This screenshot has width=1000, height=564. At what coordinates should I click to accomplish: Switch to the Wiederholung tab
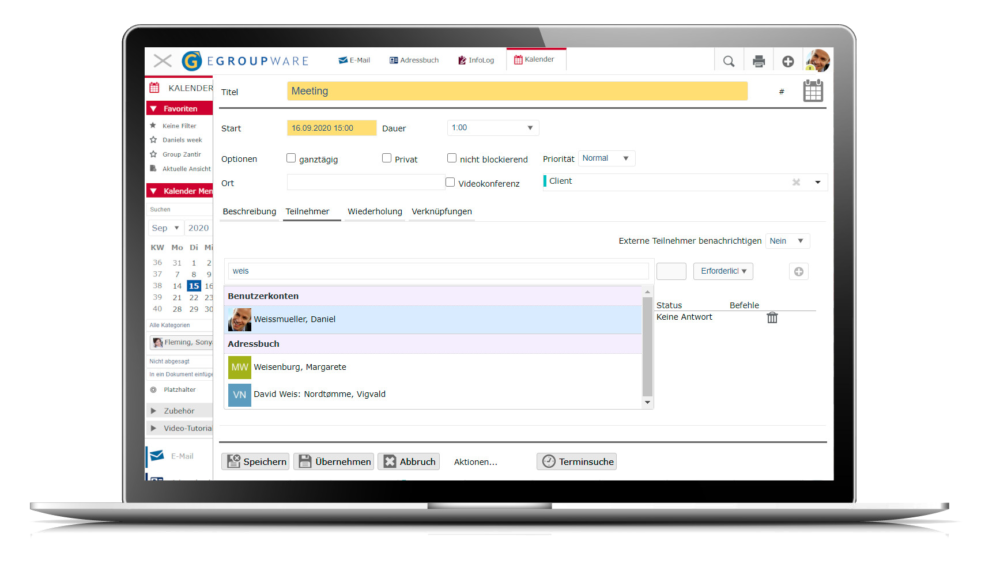pyautogui.click(x=374, y=212)
